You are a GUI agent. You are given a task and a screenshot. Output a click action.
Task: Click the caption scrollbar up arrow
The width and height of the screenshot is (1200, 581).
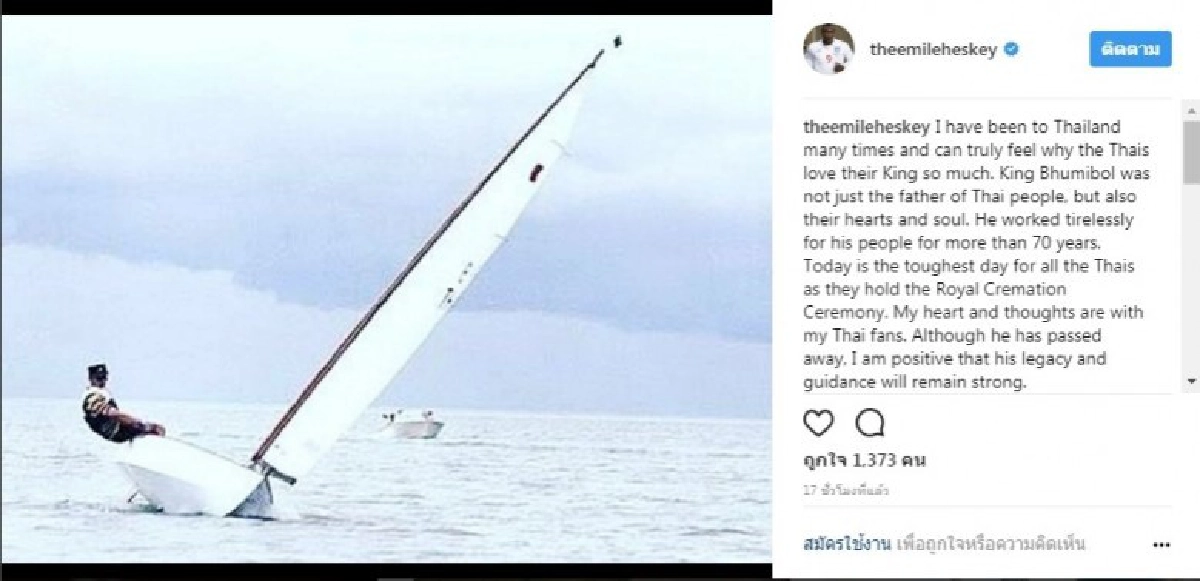click(x=1191, y=106)
